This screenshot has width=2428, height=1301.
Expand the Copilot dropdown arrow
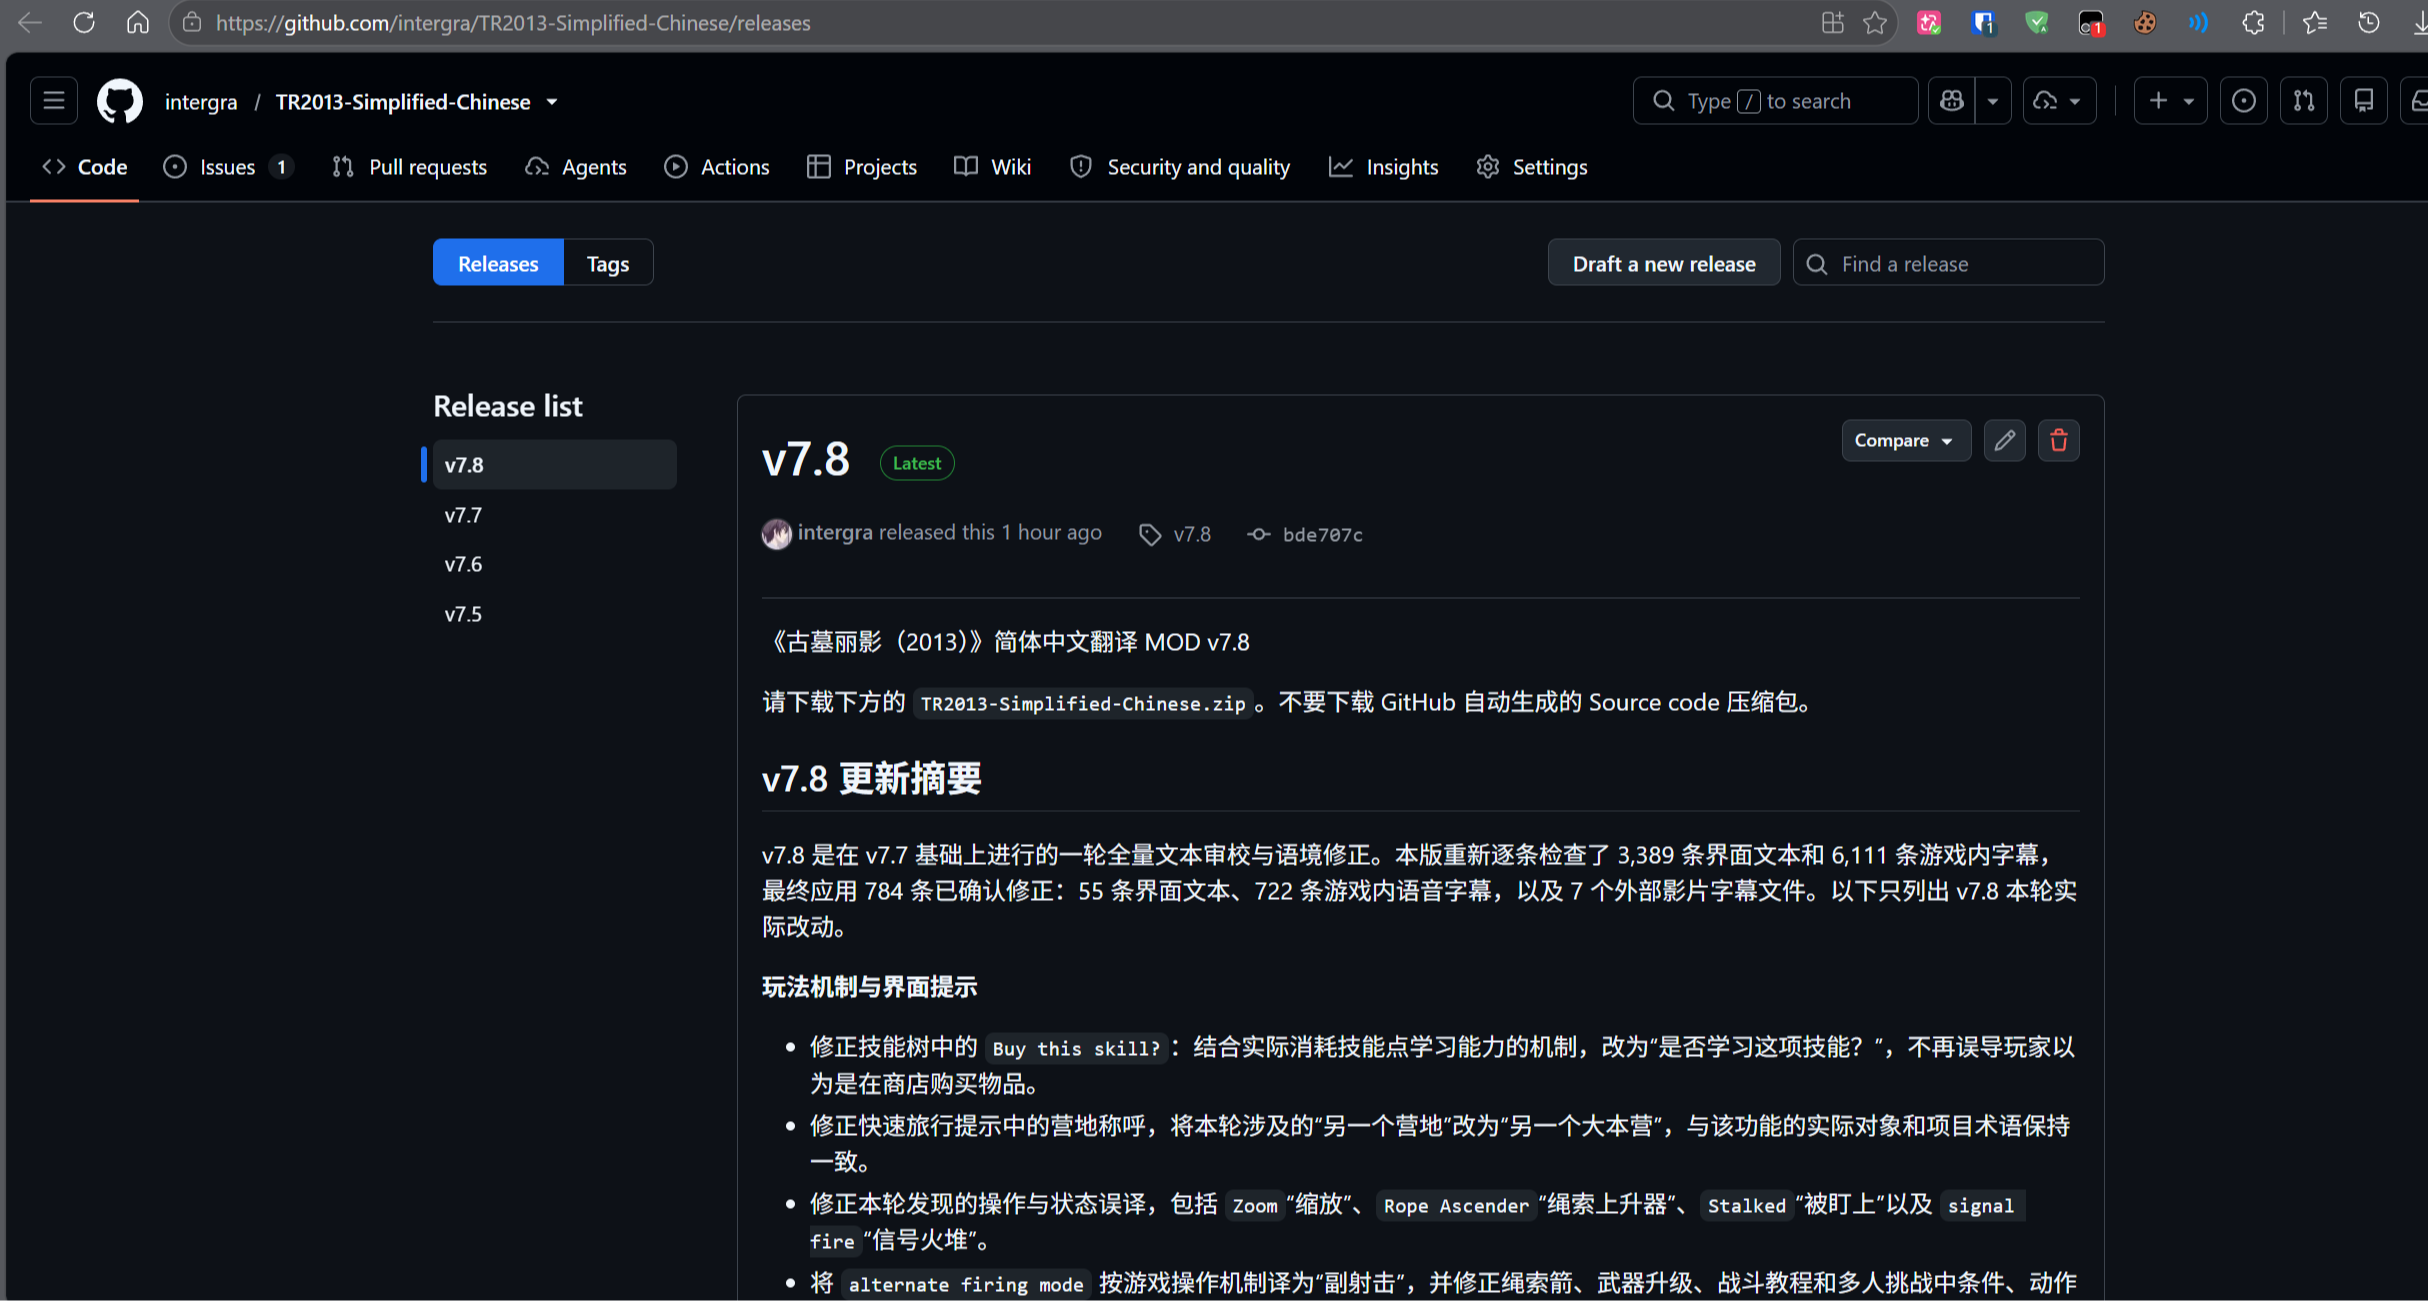(1993, 101)
